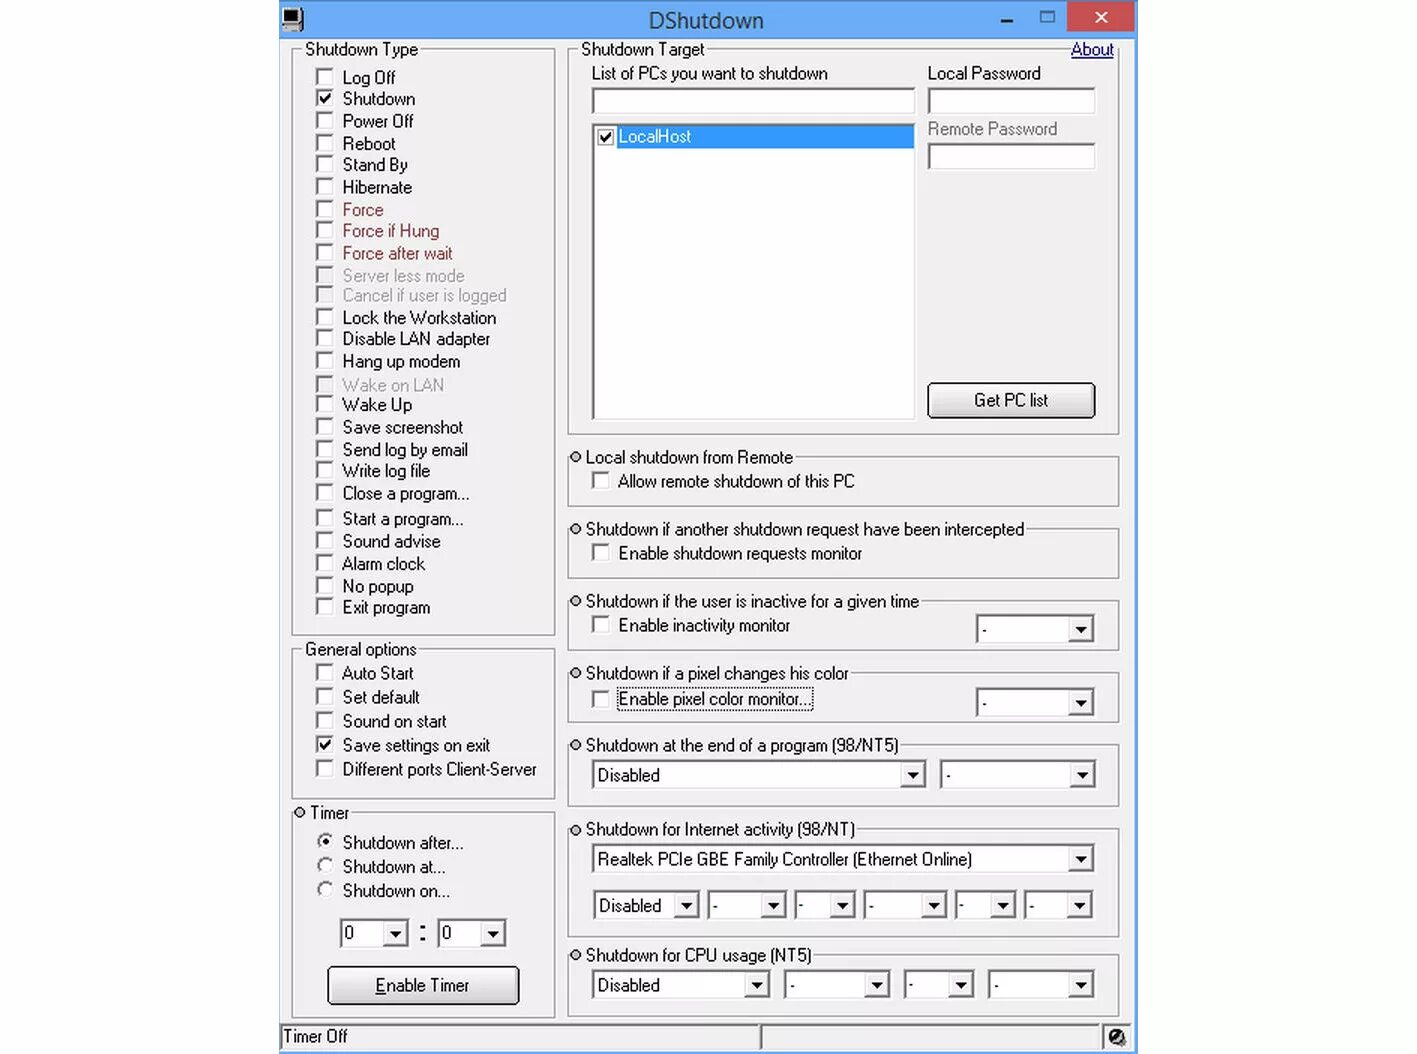Open Disabled dropdown under end of program
The height and width of the screenshot is (1054, 1417).
coord(912,775)
